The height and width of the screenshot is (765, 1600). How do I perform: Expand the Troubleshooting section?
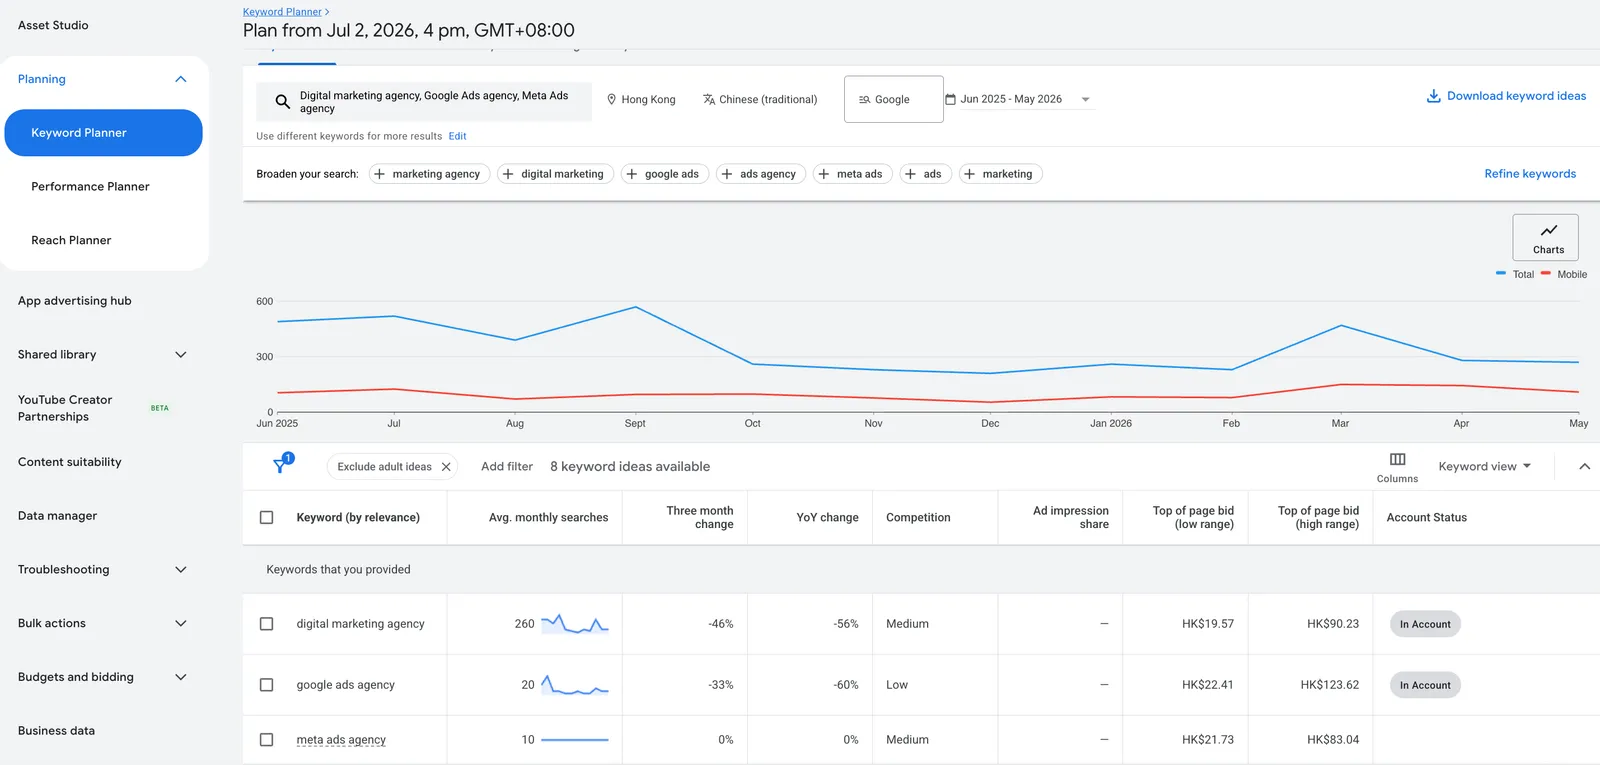point(181,570)
